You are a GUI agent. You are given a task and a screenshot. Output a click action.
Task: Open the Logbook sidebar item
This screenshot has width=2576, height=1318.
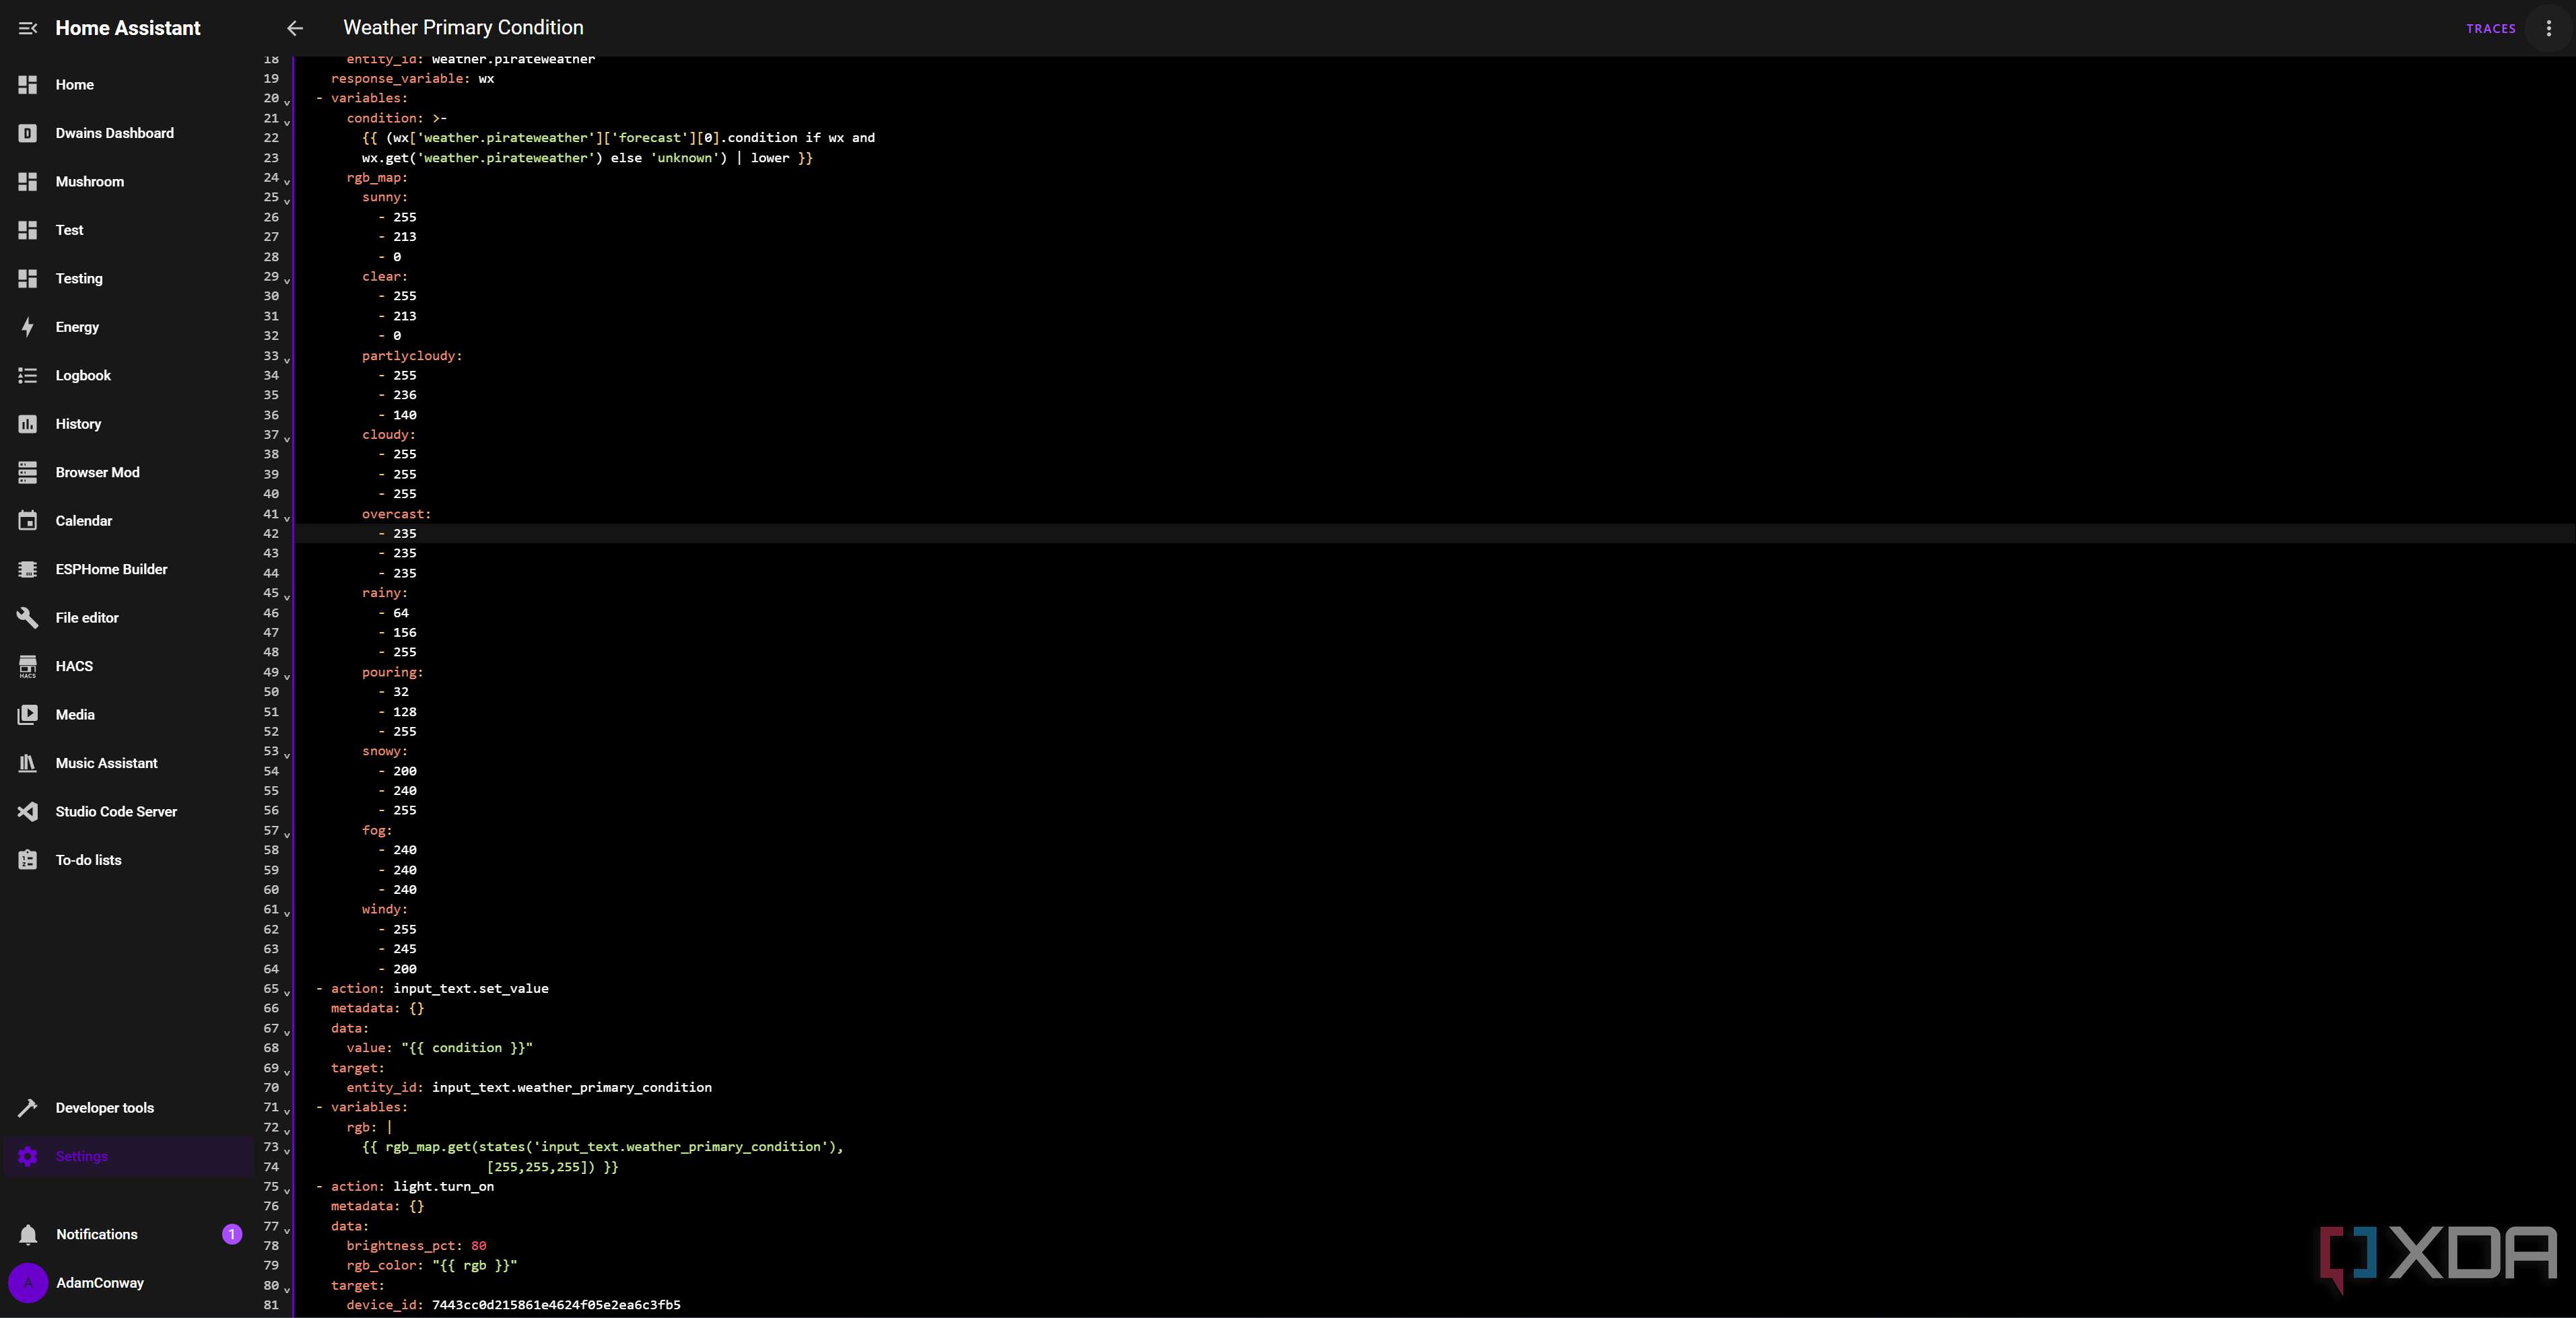128,376
